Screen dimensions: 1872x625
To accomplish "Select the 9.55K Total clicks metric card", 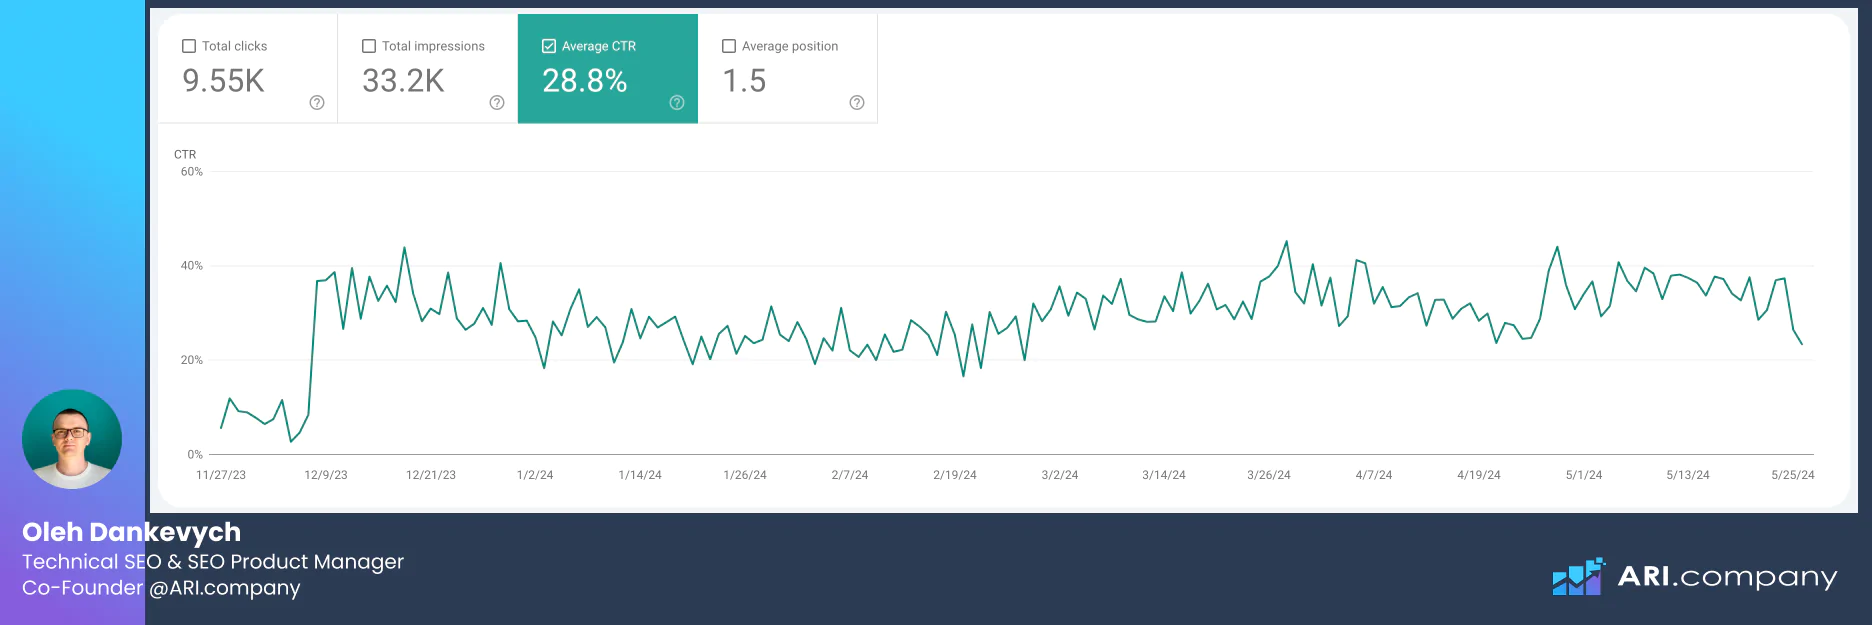I will pos(247,70).
